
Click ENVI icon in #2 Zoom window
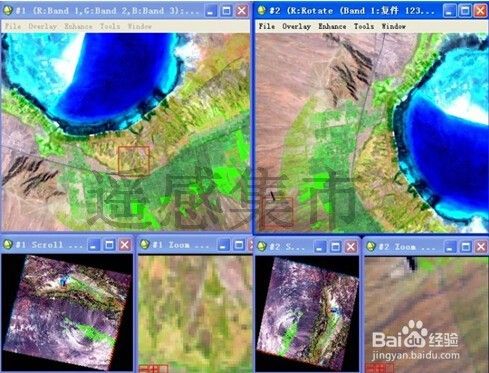point(371,246)
